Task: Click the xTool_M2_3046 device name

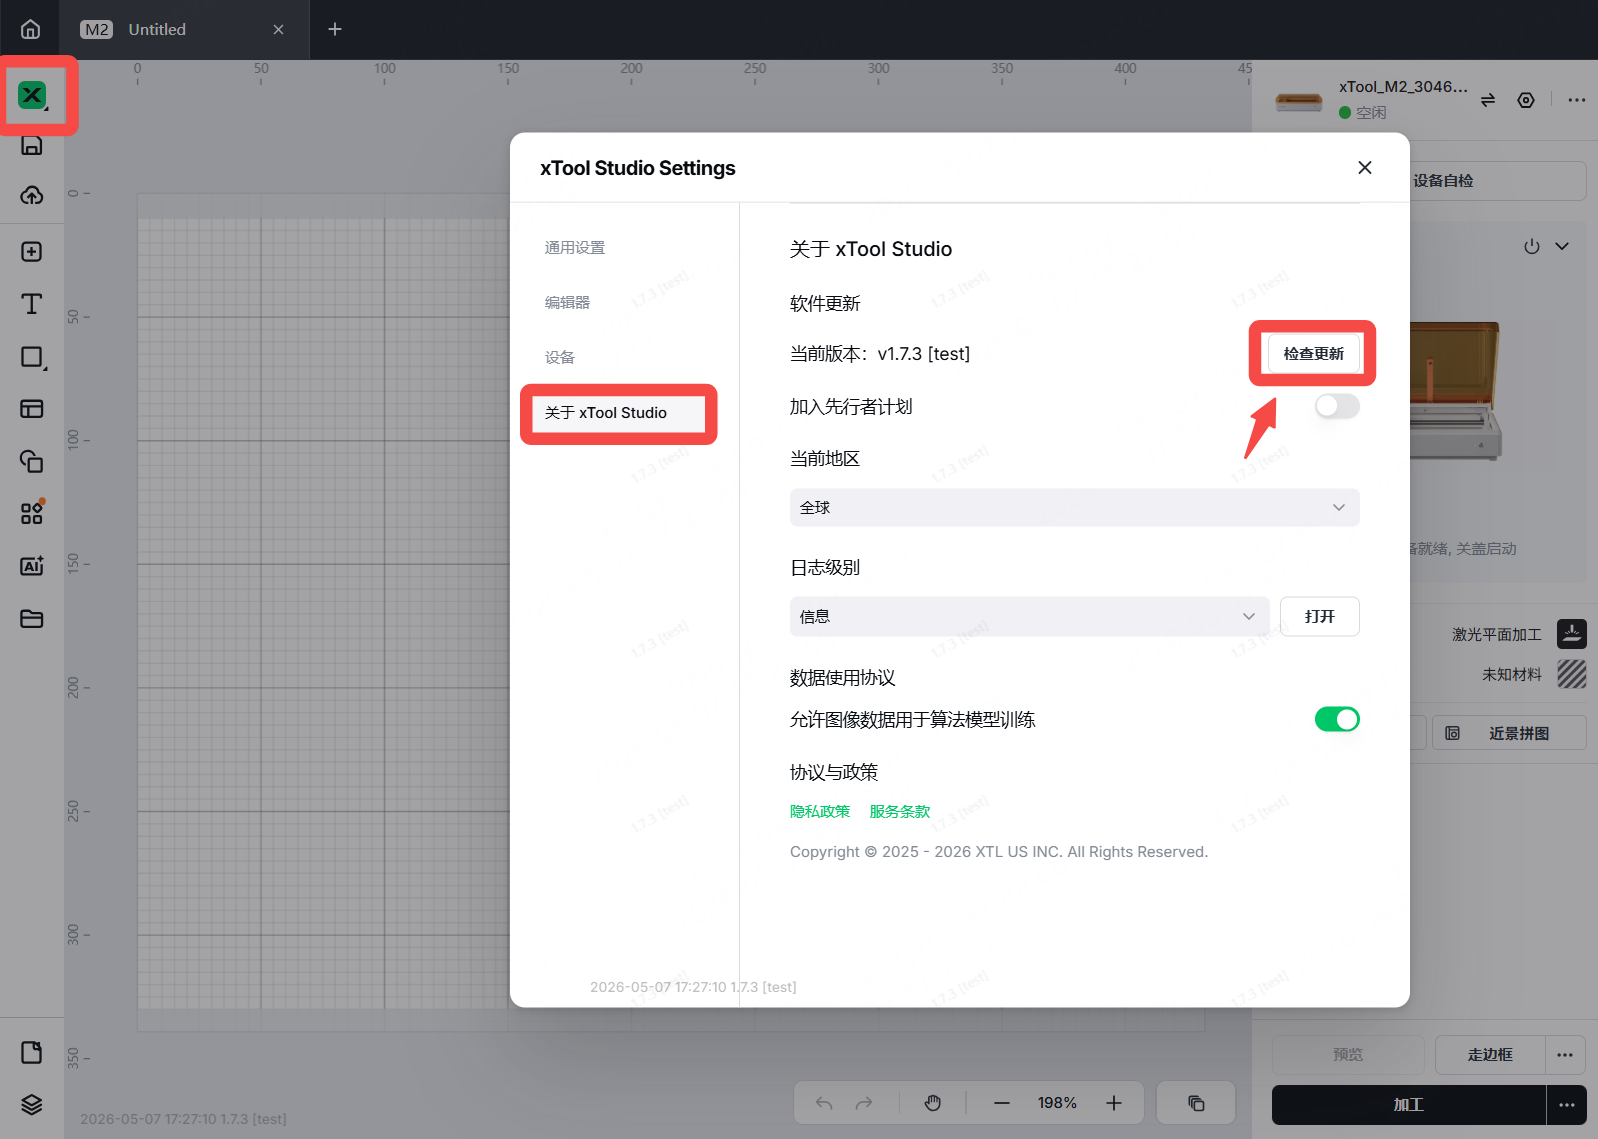Action: 1404,87
